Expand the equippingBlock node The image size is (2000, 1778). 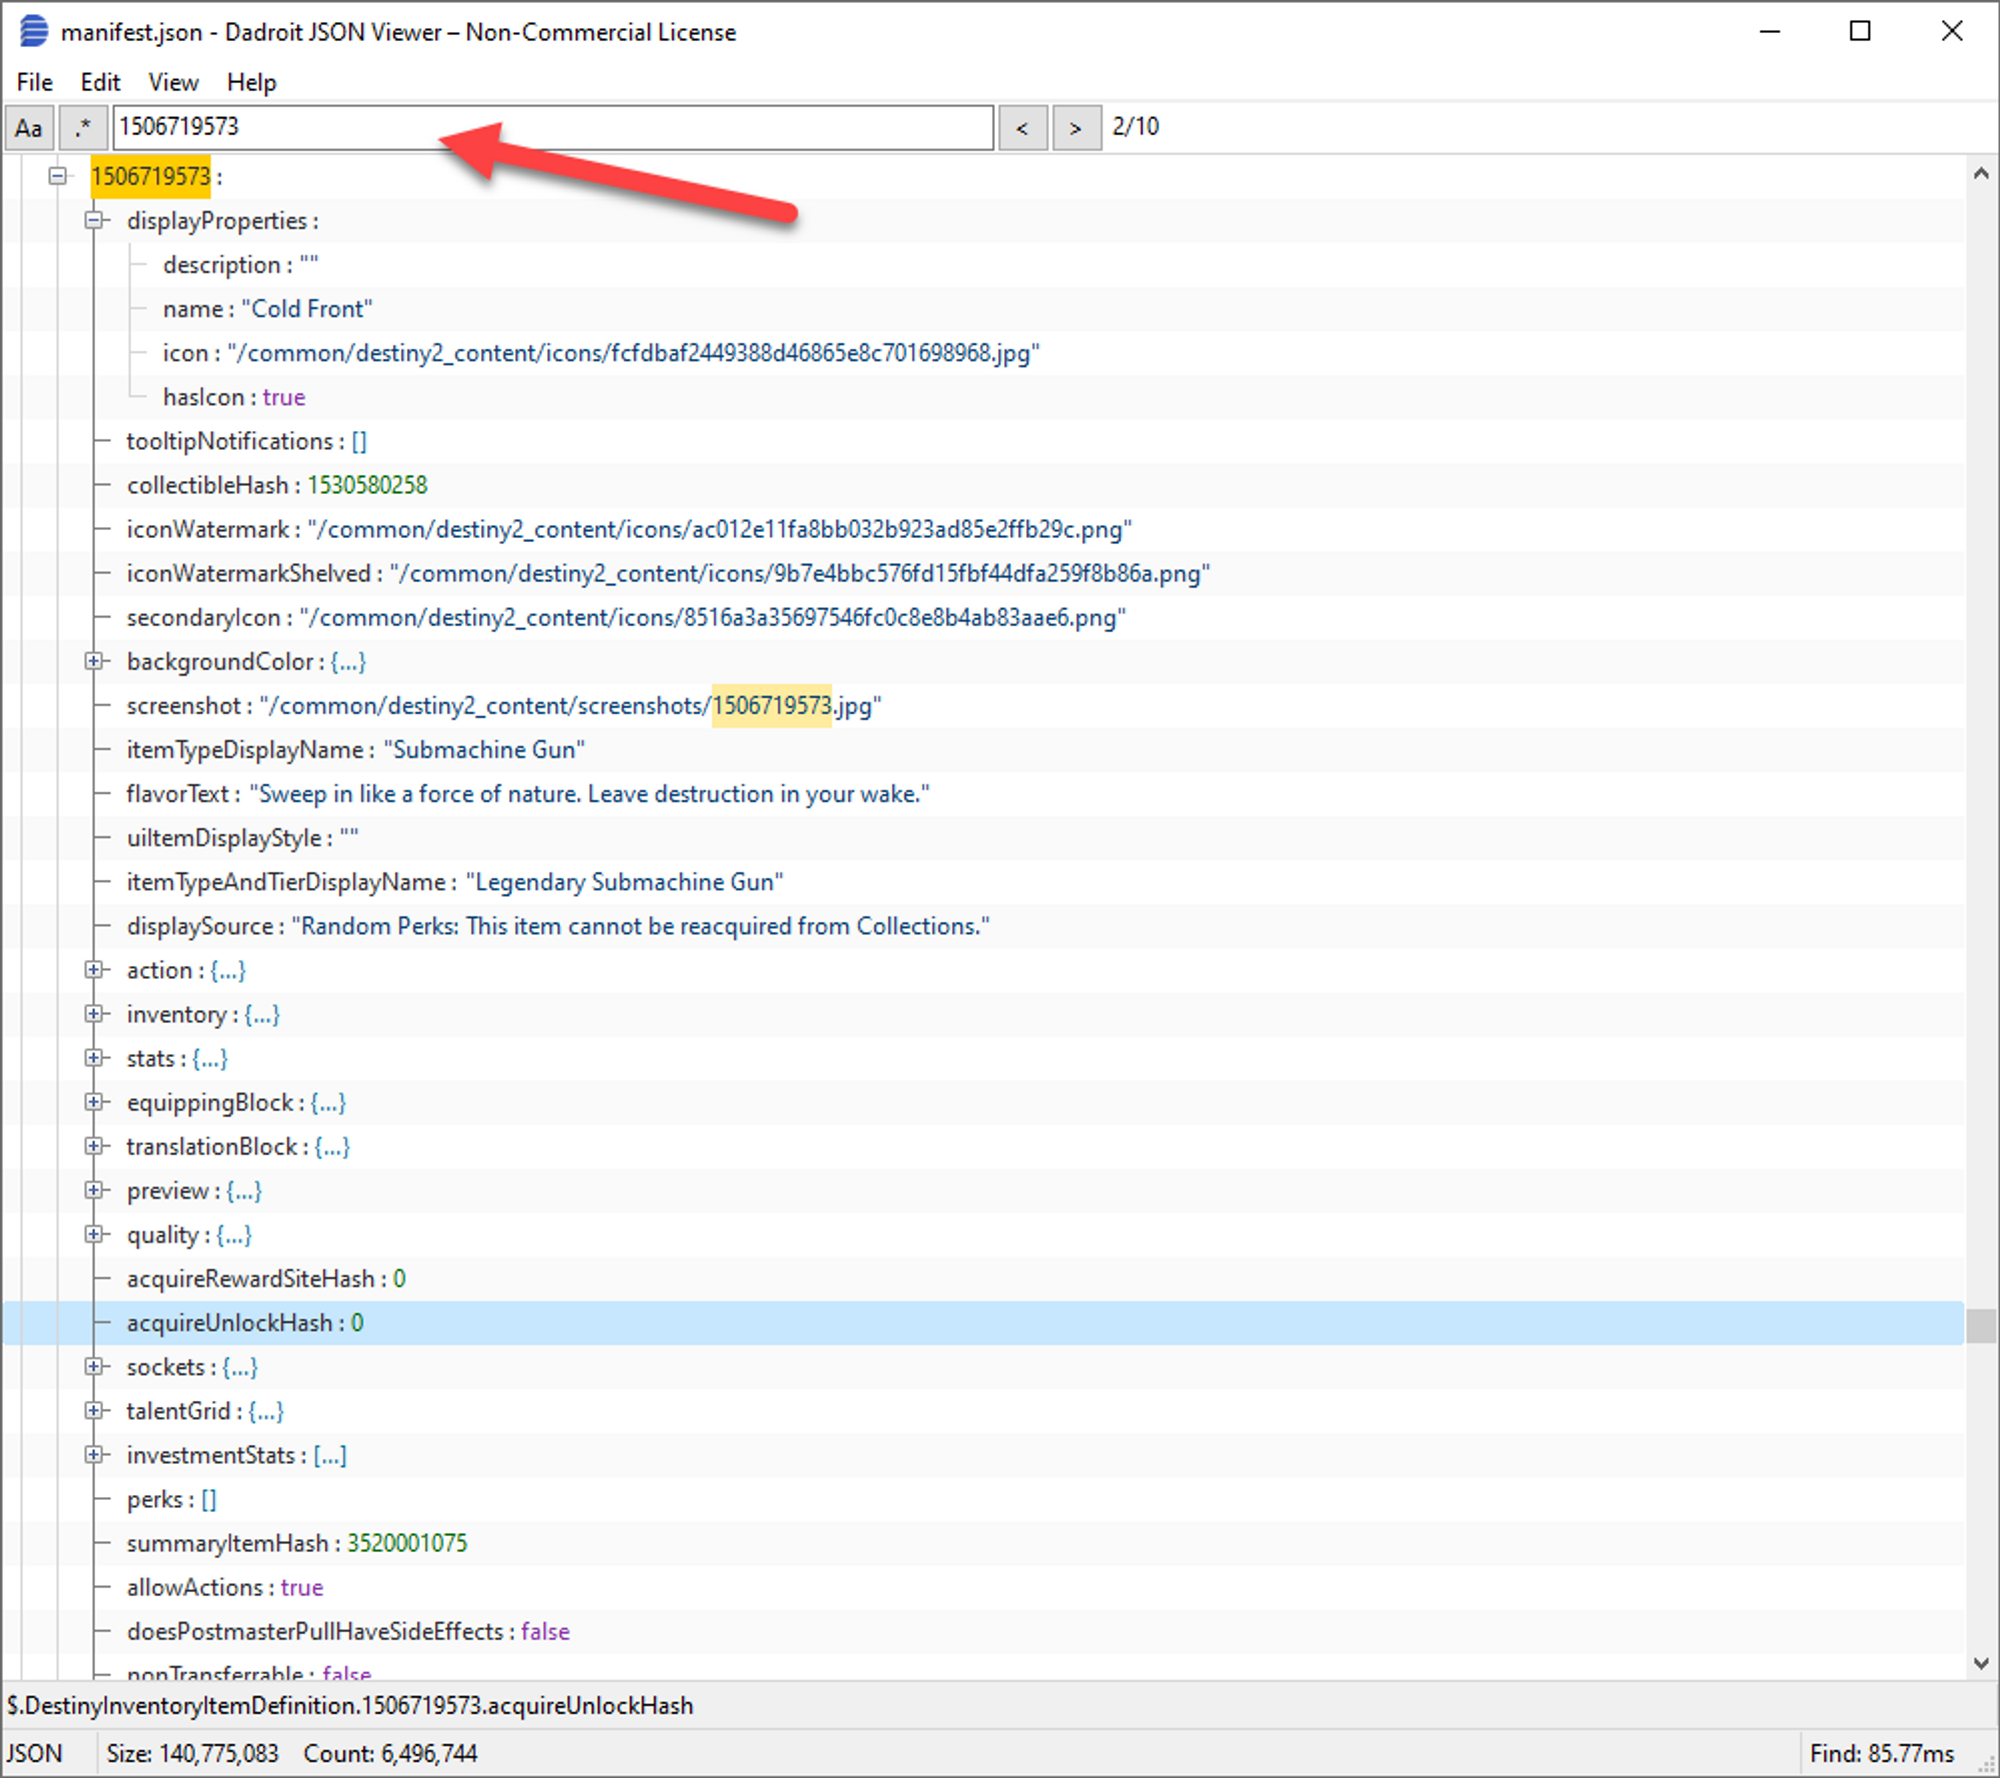(94, 1102)
